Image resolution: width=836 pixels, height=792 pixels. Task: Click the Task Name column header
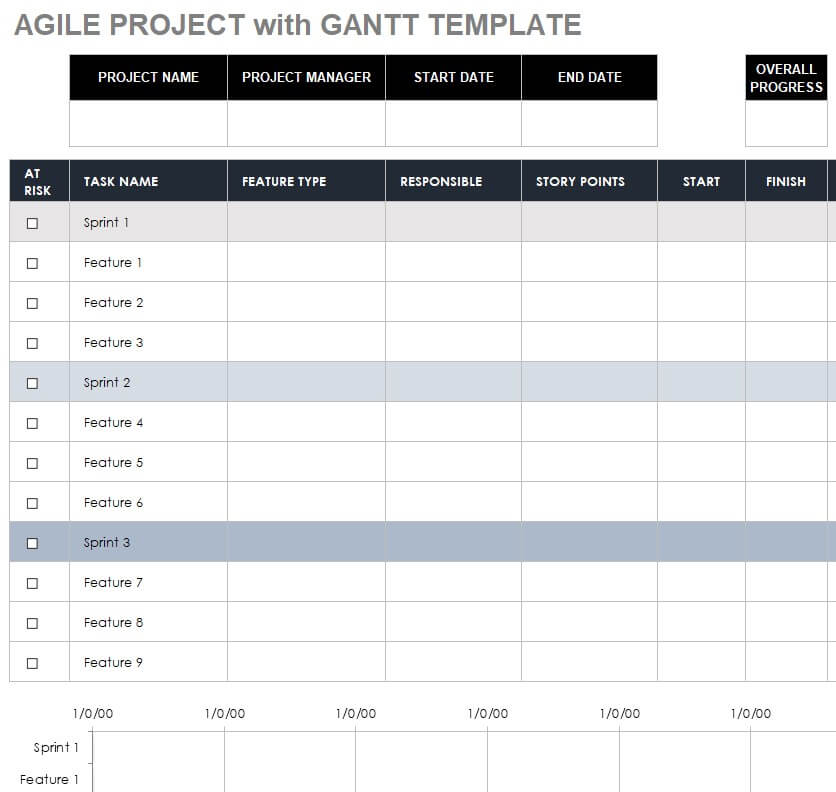tap(121, 181)
